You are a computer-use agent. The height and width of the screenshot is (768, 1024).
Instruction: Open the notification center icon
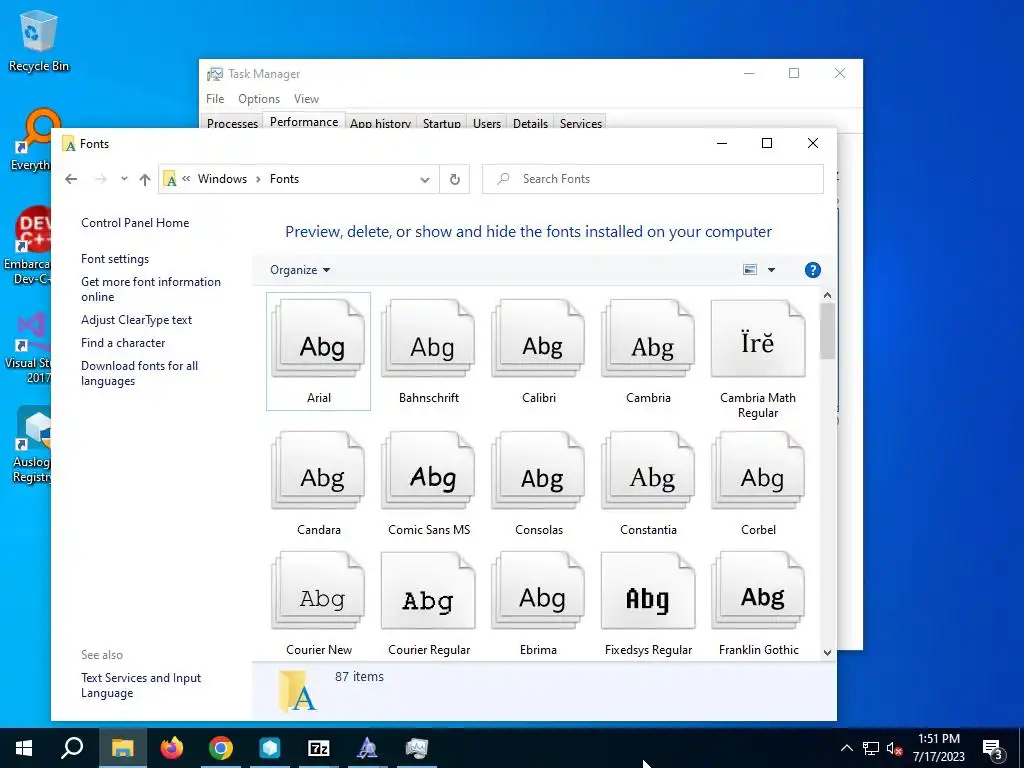[x=993, y=748]
